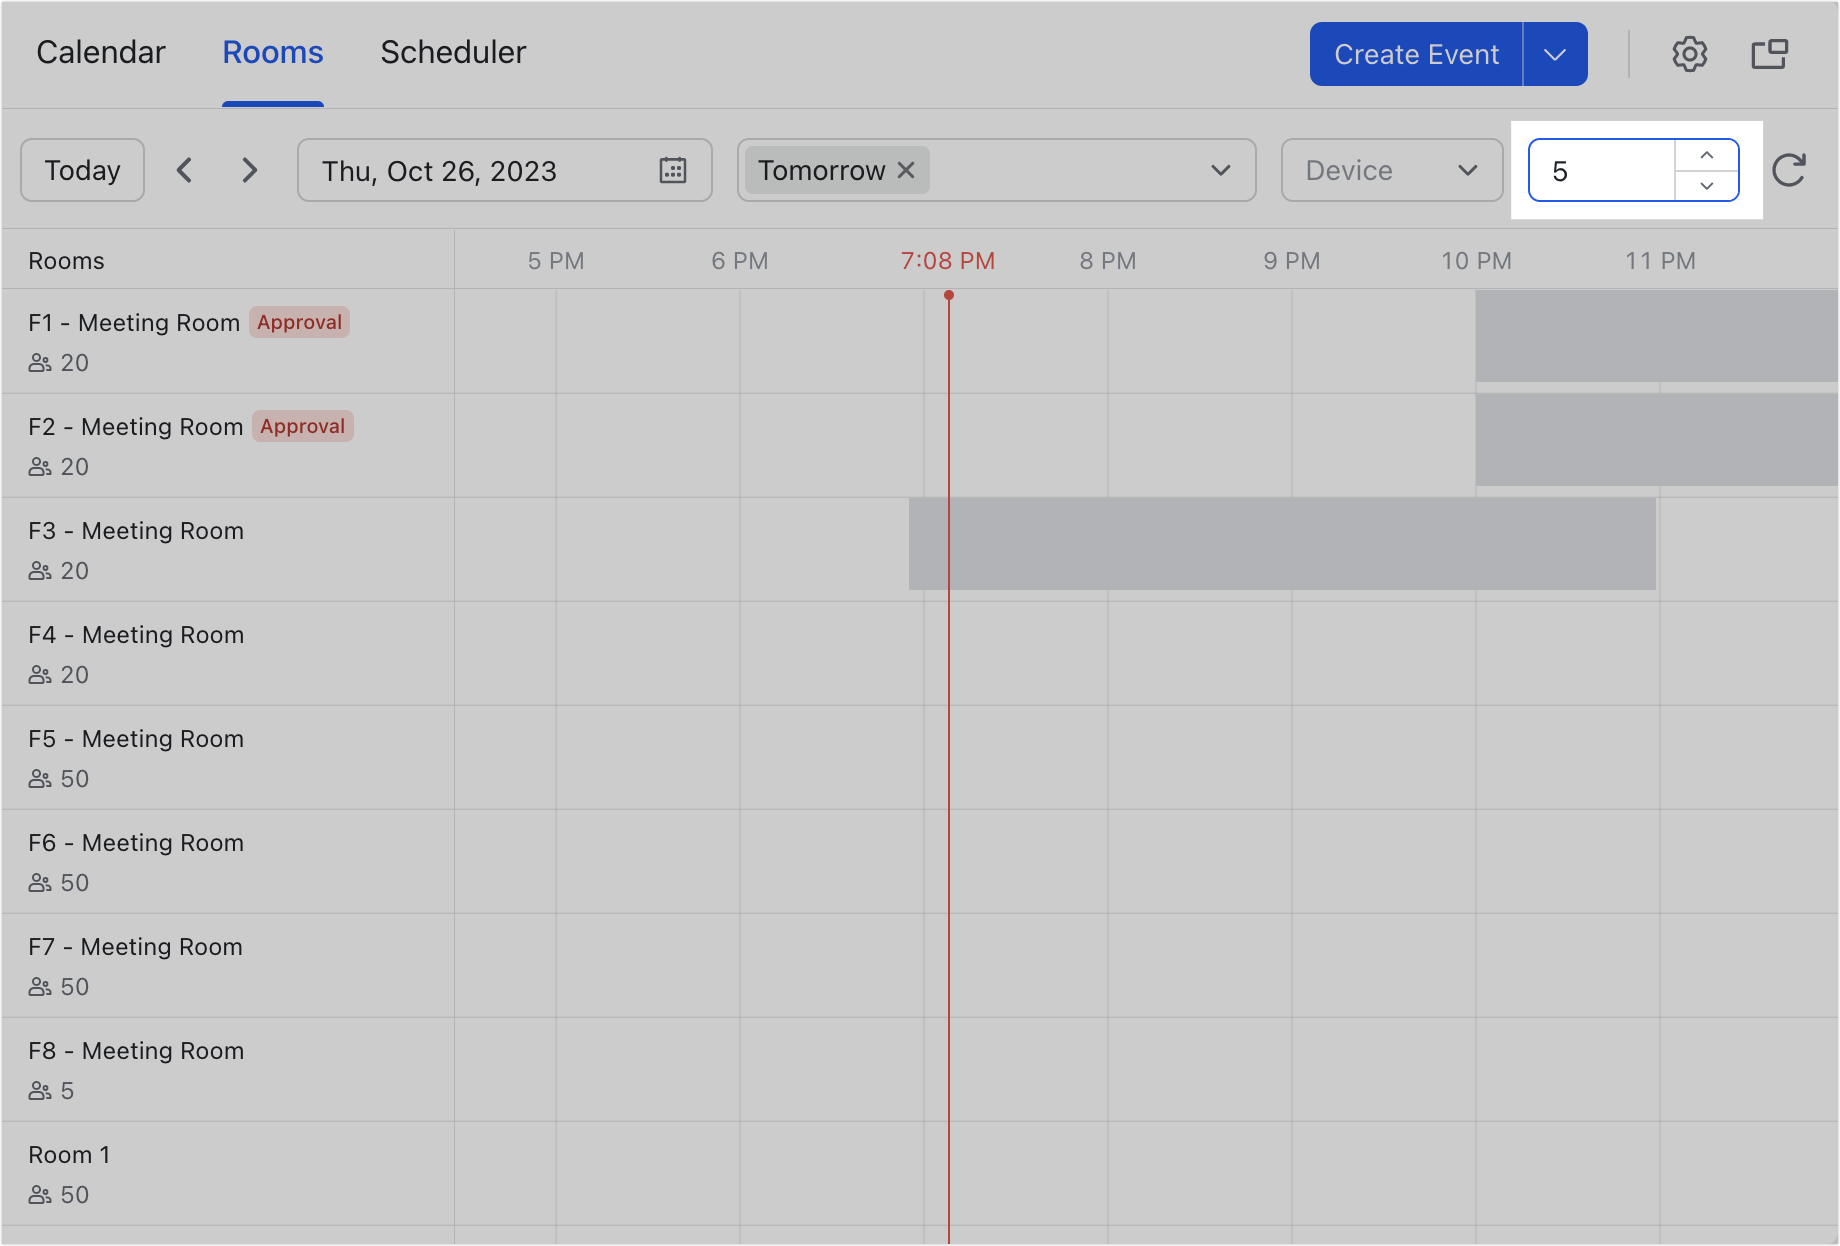Click the settings gear icon
1840x1246 pixels.
1691,54
